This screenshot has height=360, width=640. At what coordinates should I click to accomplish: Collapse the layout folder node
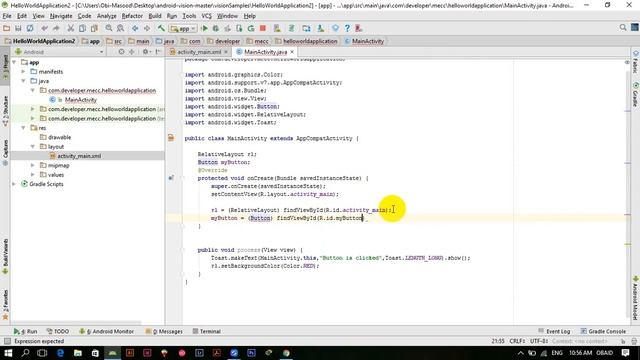pos(33,146)
